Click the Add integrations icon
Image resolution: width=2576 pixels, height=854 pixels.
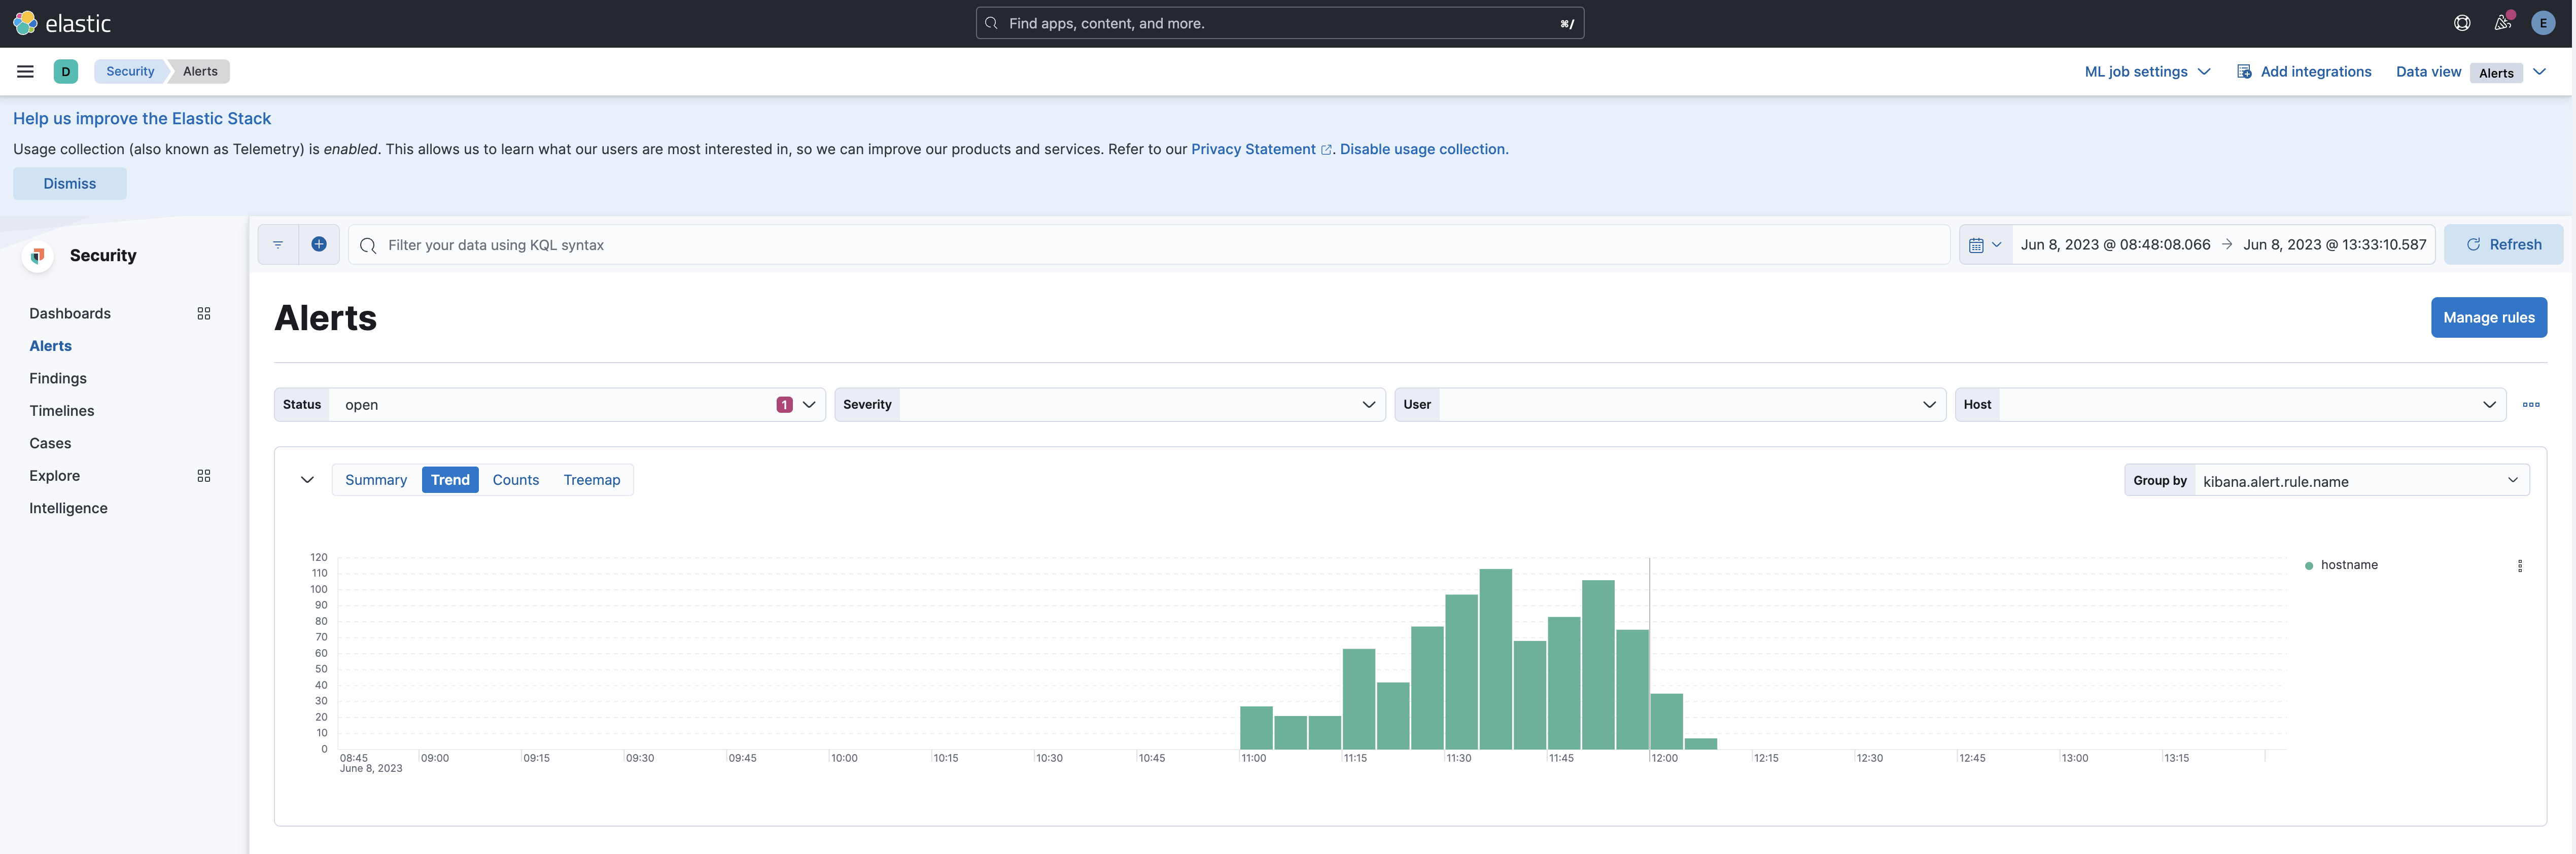coord(2244,72)
